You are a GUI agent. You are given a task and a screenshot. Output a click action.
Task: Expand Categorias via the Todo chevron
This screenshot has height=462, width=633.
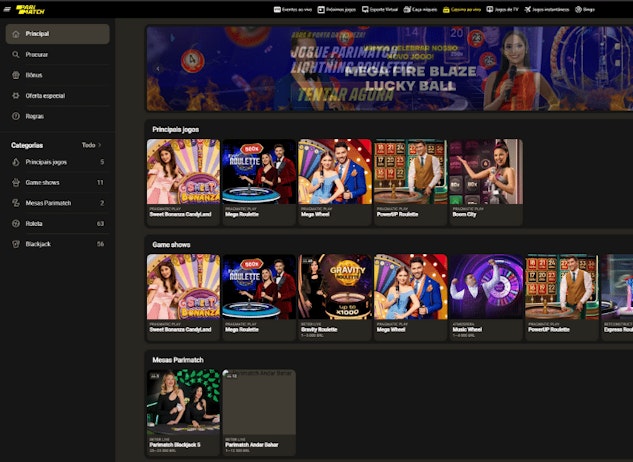pos(92,145)
